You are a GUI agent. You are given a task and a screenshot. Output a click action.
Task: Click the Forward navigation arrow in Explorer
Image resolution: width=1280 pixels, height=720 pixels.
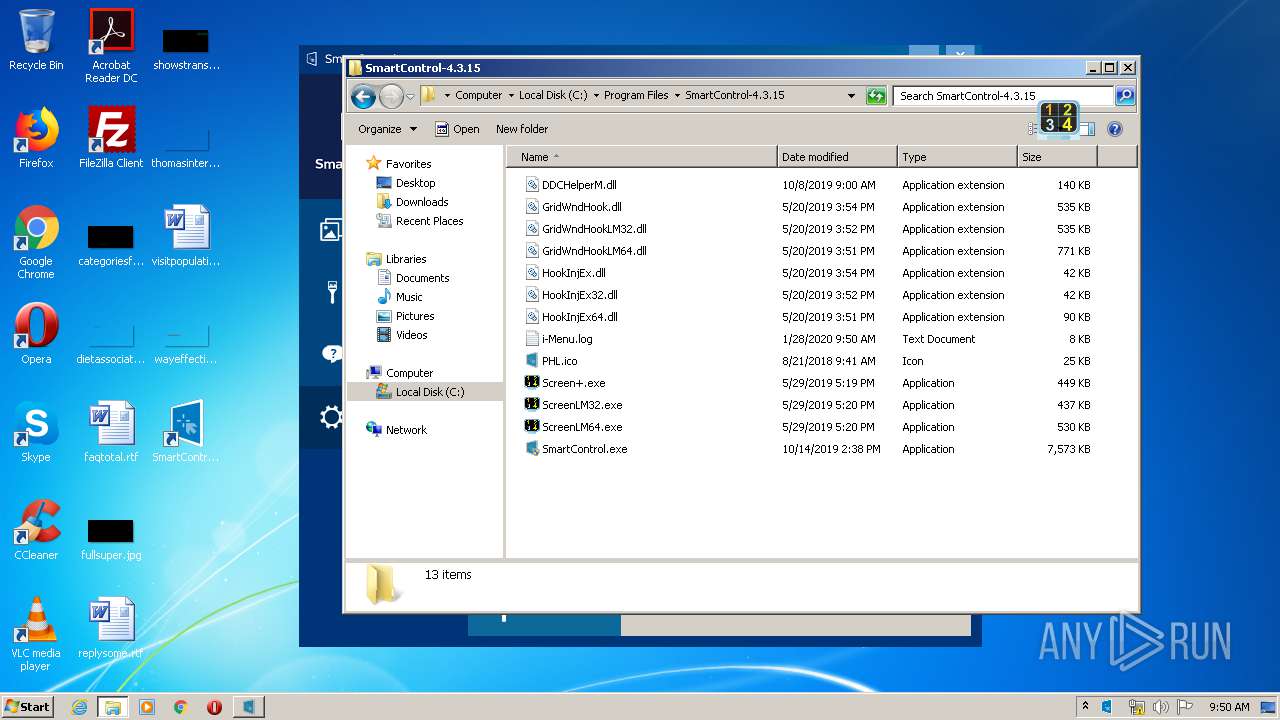coord(391,96)
